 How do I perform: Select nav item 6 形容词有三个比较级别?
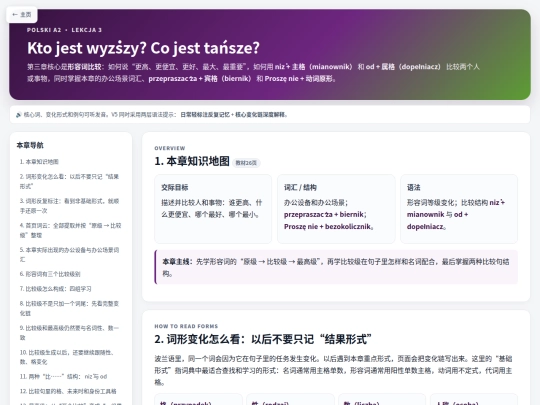(x=50, y=274)
